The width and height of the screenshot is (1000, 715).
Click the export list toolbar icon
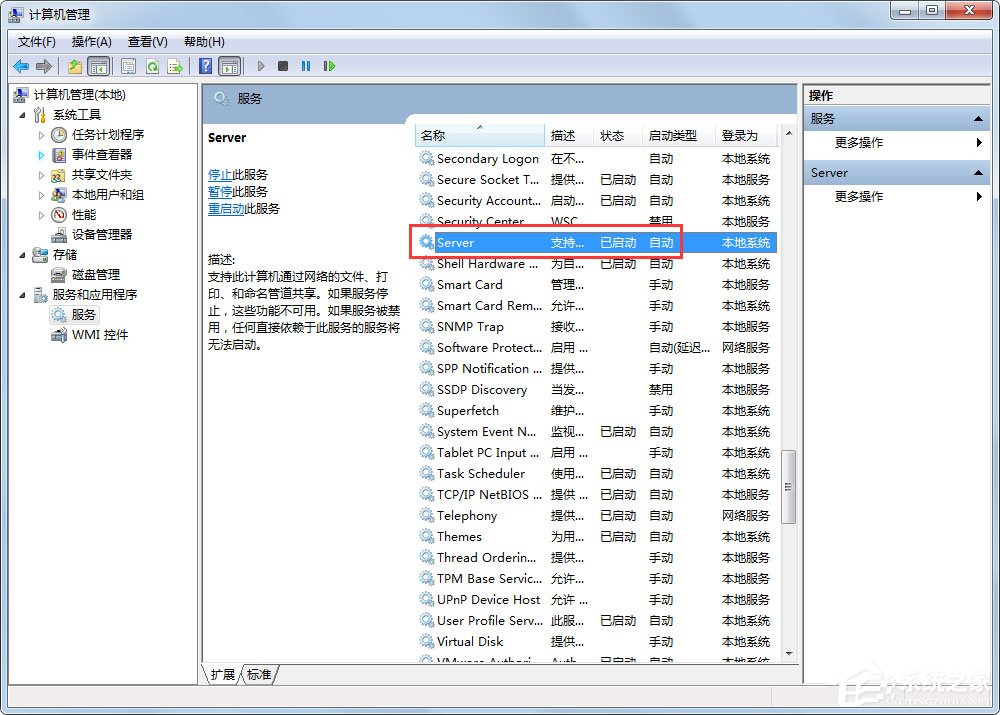click(177, 66)
